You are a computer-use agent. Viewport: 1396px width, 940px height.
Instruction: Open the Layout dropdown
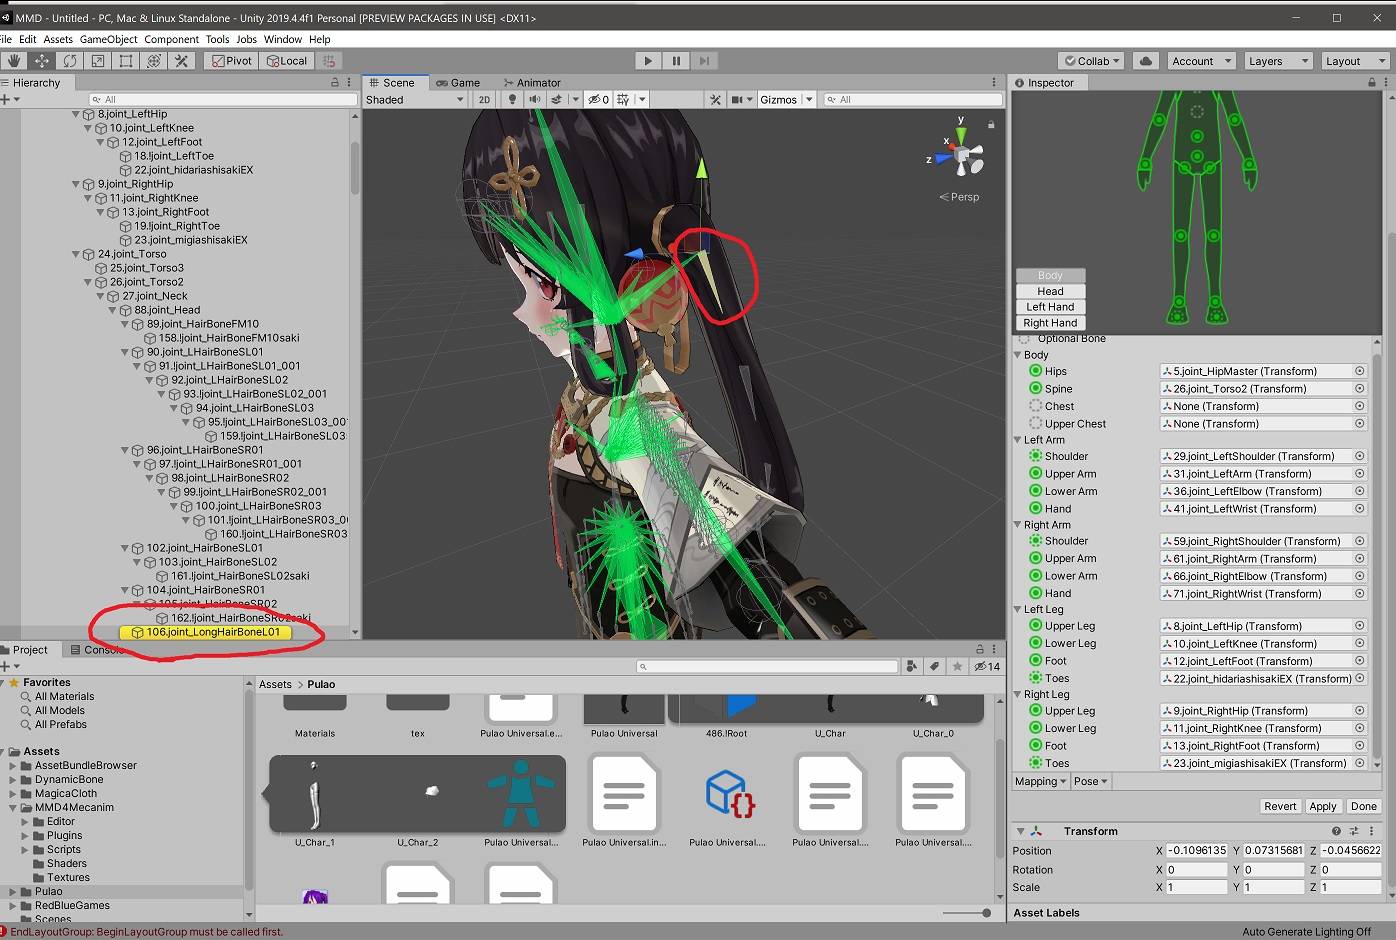[1355, 61]
